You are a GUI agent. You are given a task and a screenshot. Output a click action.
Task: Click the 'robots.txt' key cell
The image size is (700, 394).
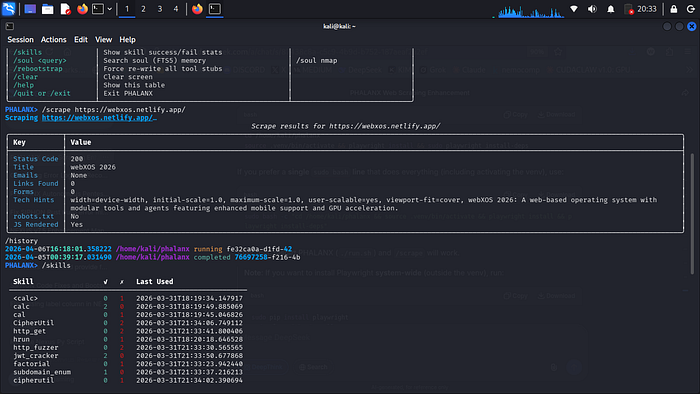(33, 216)
